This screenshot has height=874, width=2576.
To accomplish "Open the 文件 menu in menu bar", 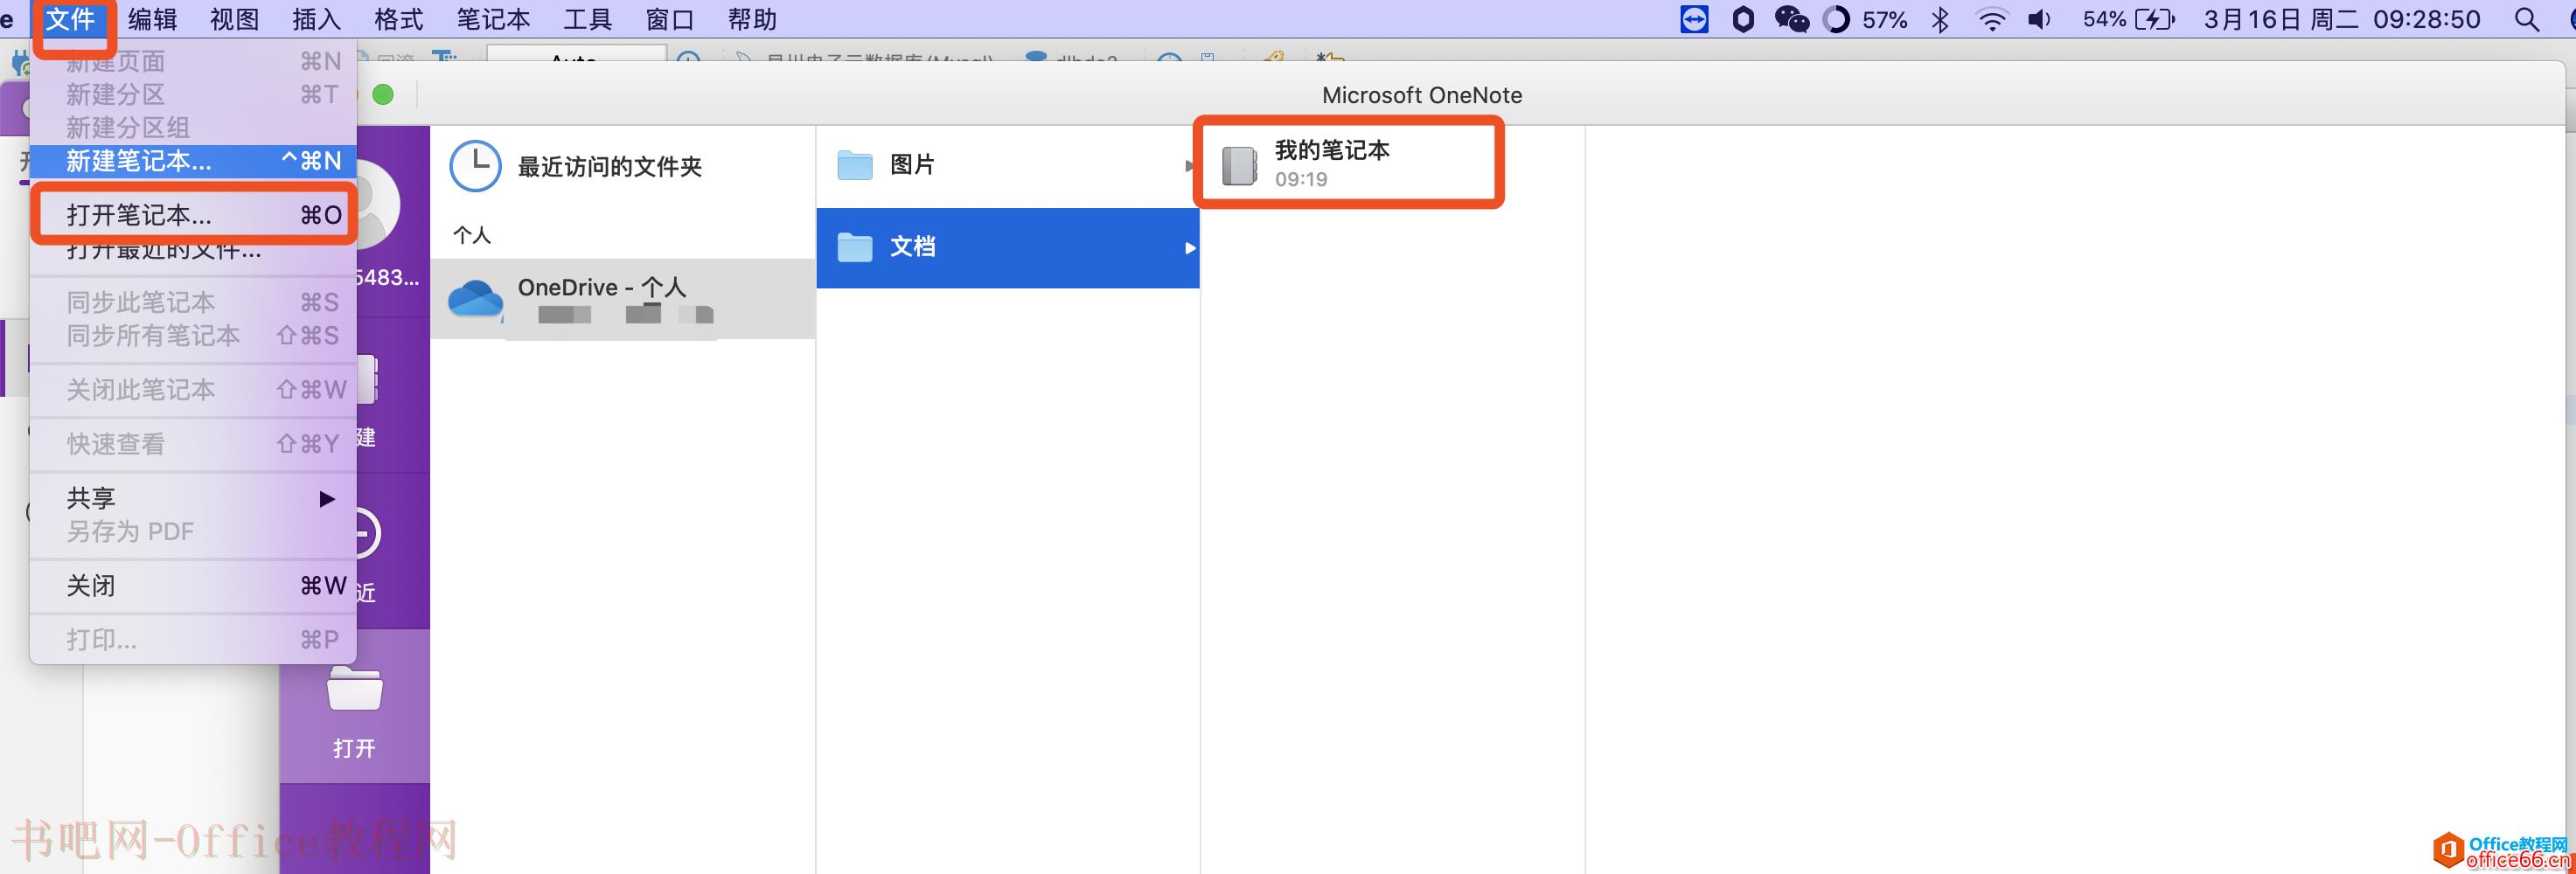I will pos(70,19).
